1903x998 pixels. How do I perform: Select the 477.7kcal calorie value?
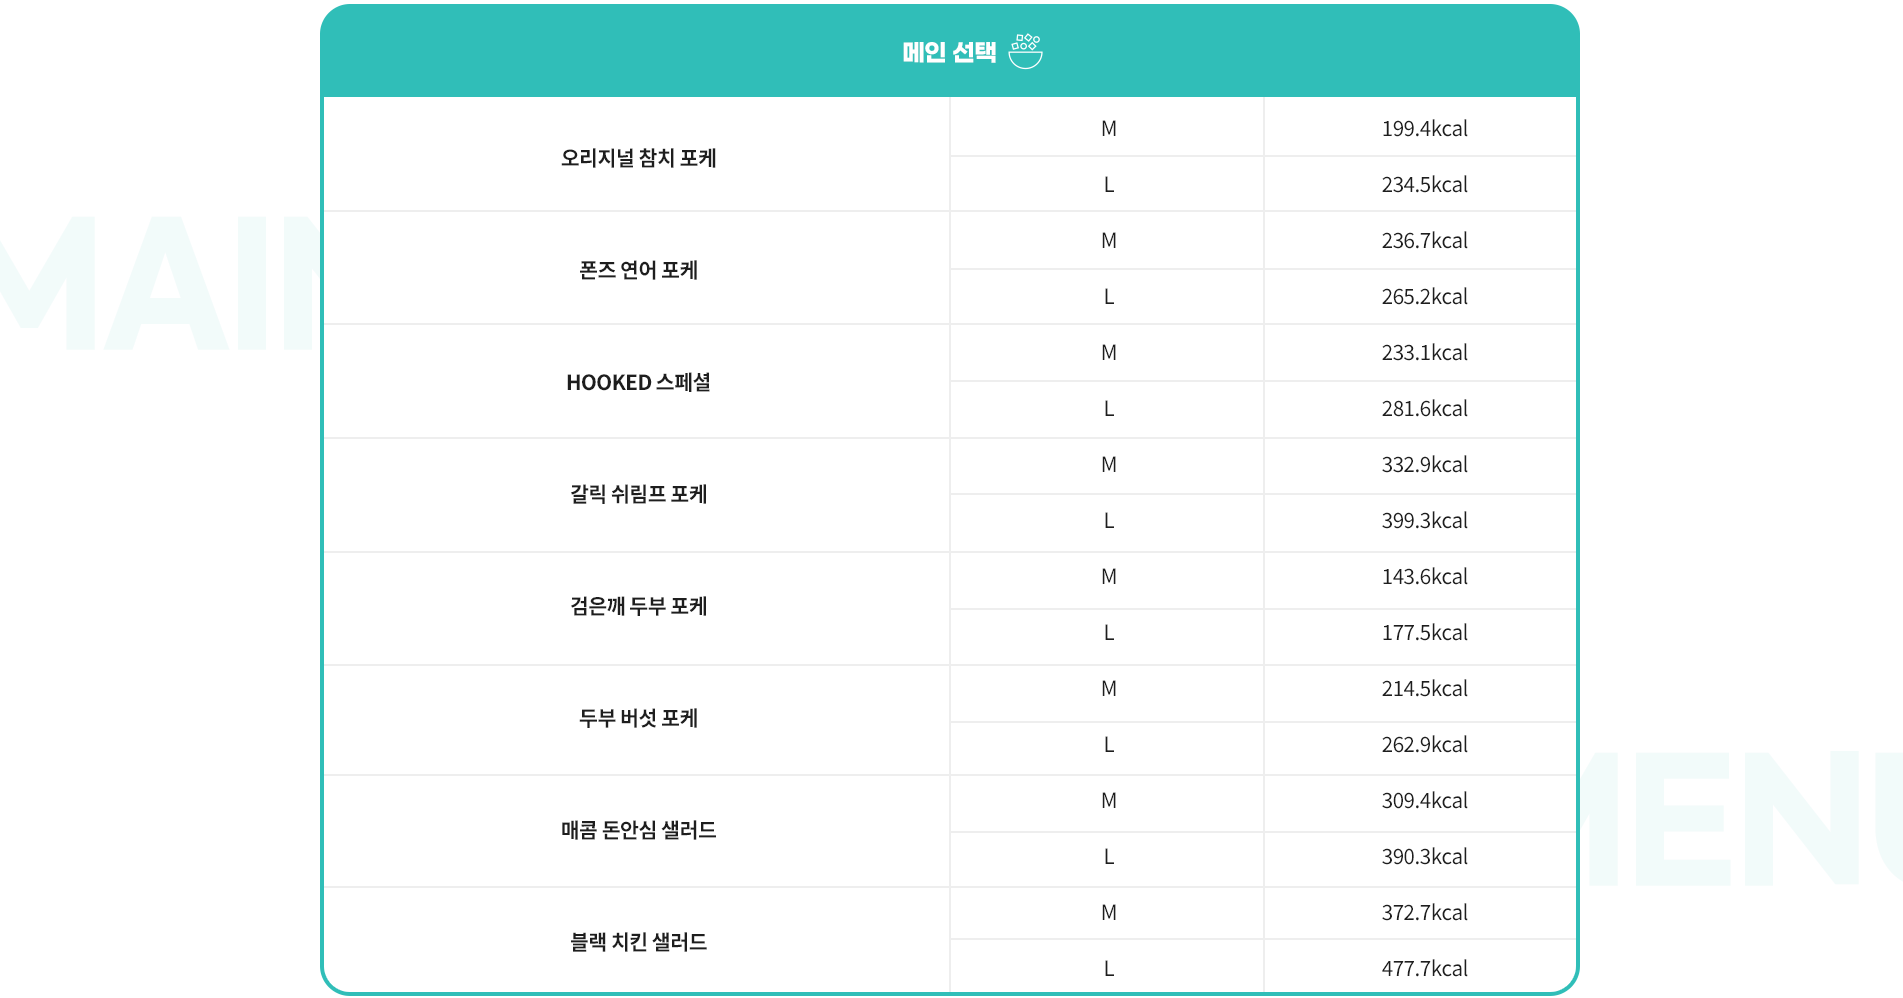(1424, 969)
